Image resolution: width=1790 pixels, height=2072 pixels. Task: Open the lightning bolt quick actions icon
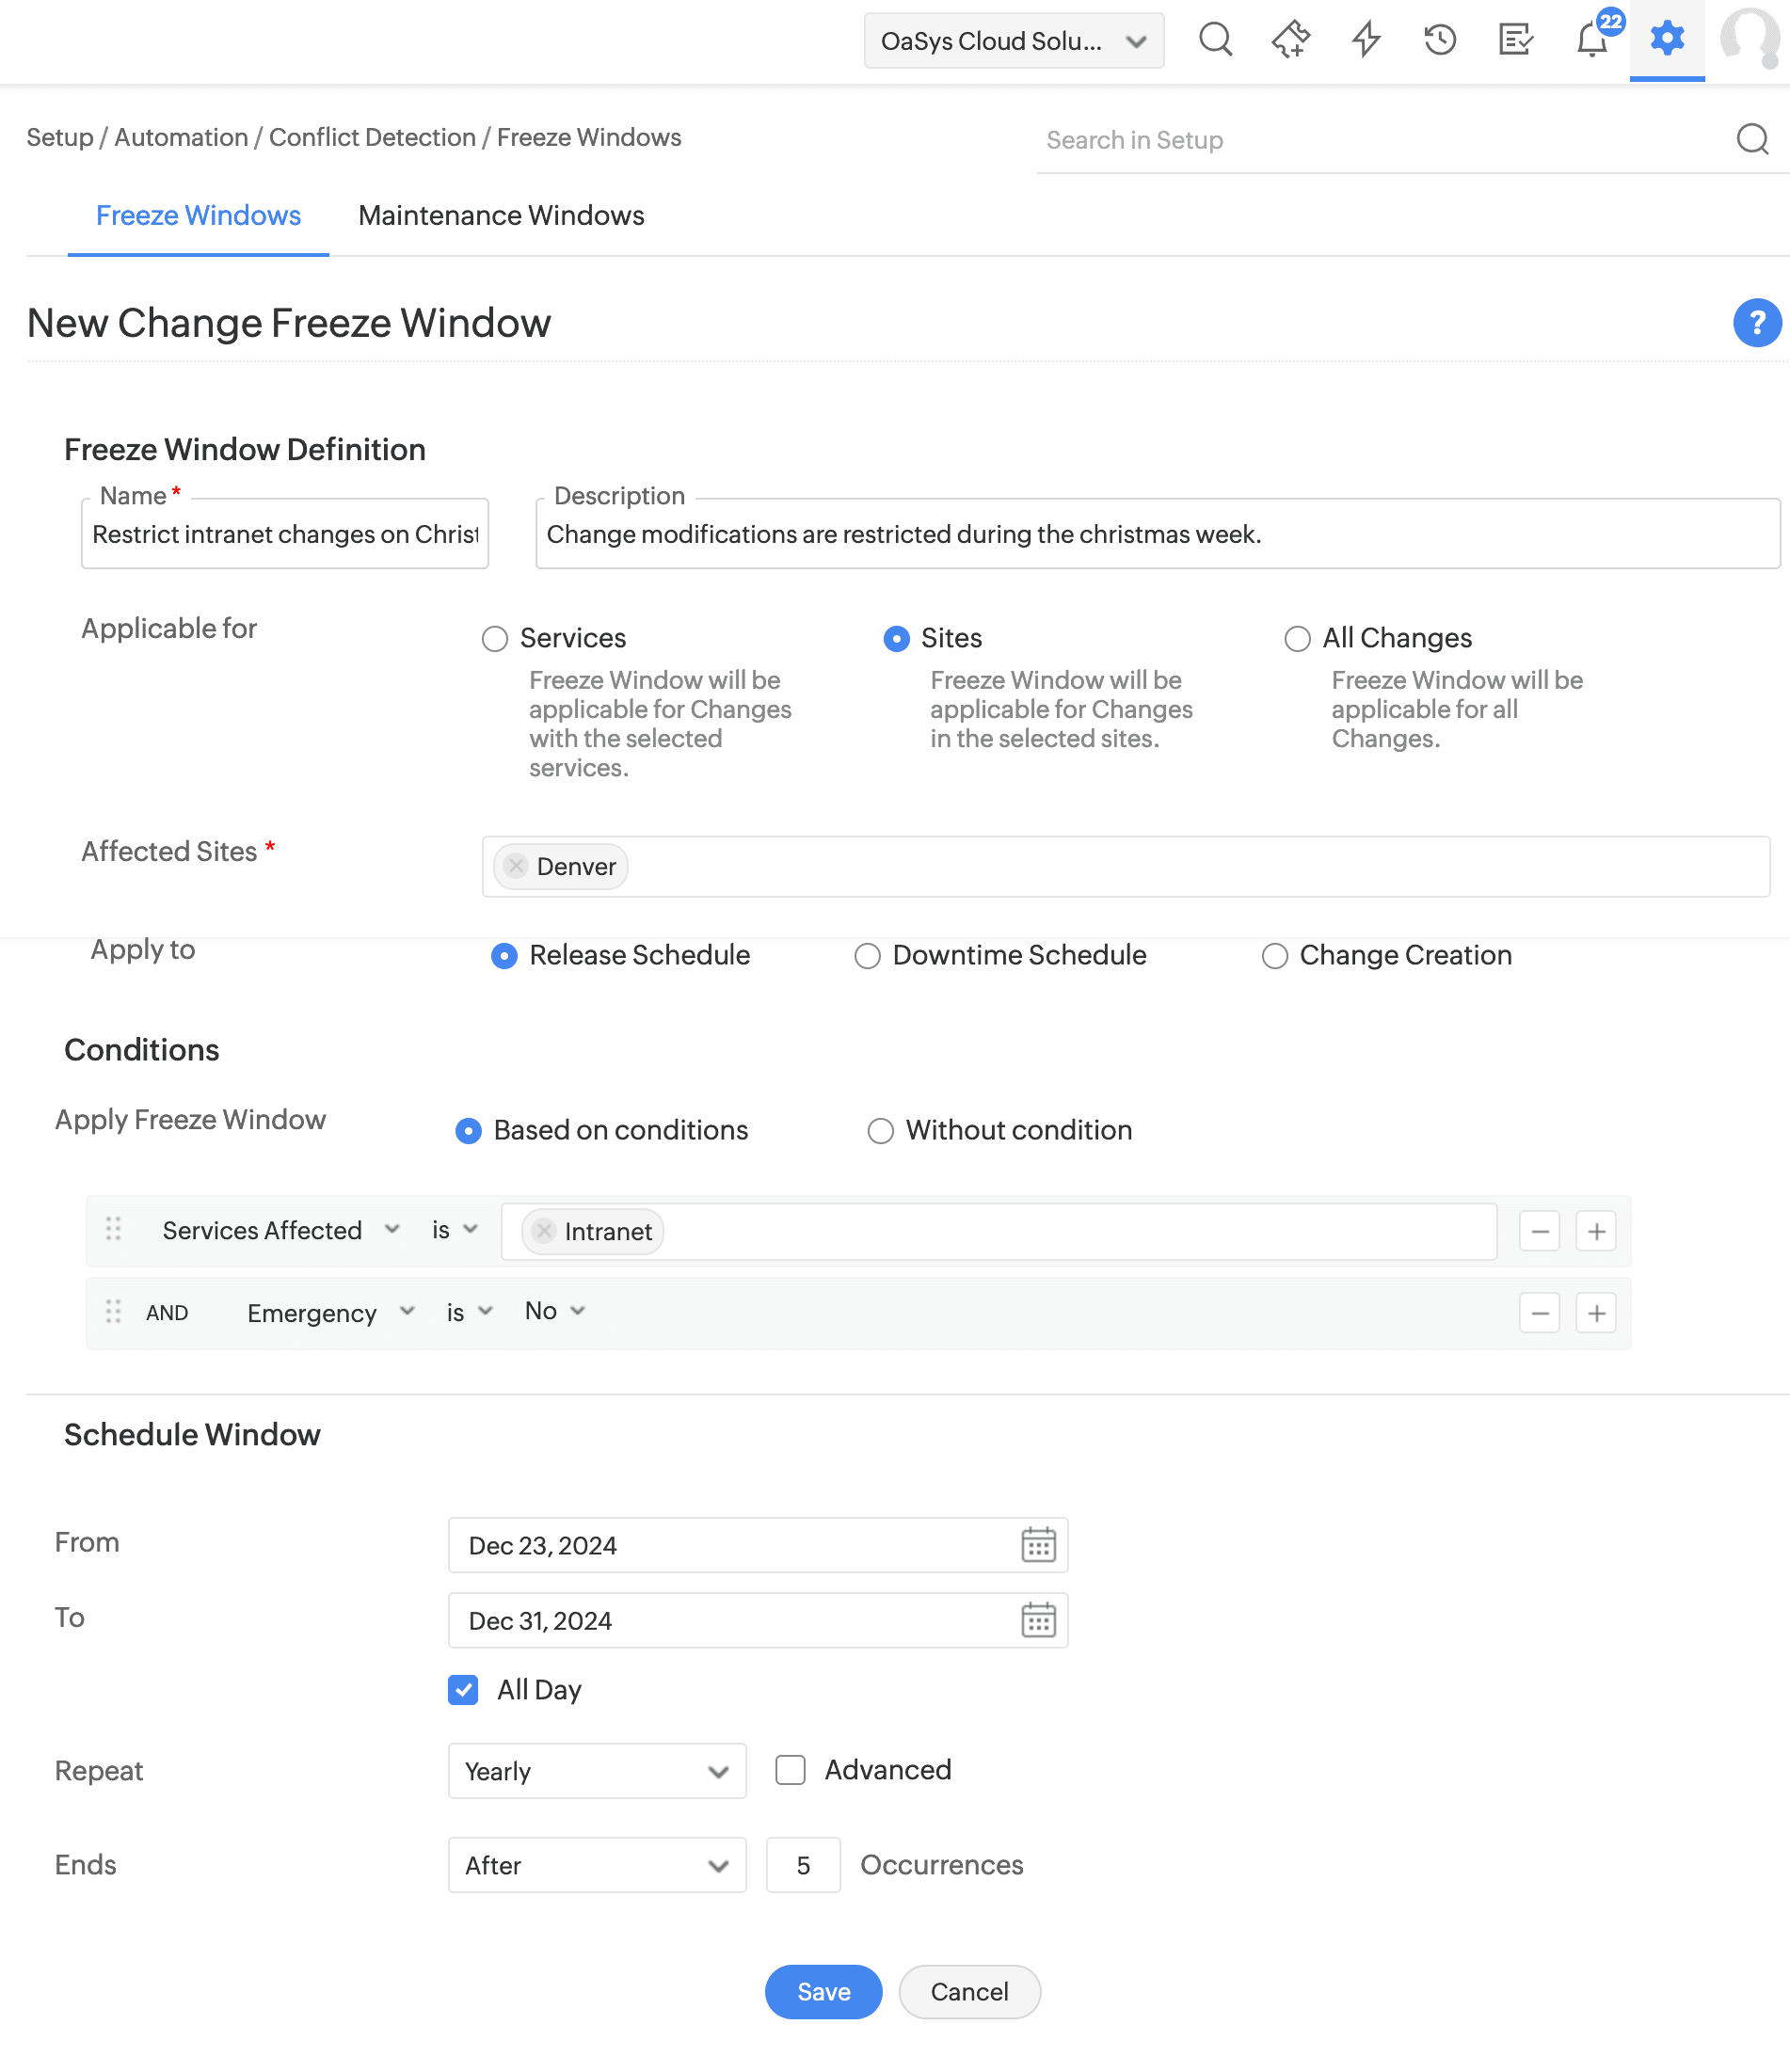click(1366, 40)
